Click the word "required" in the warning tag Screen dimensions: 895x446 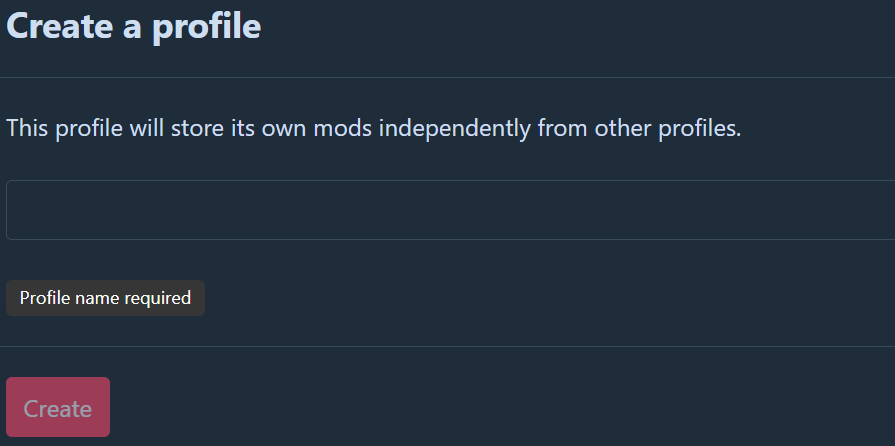157,298
